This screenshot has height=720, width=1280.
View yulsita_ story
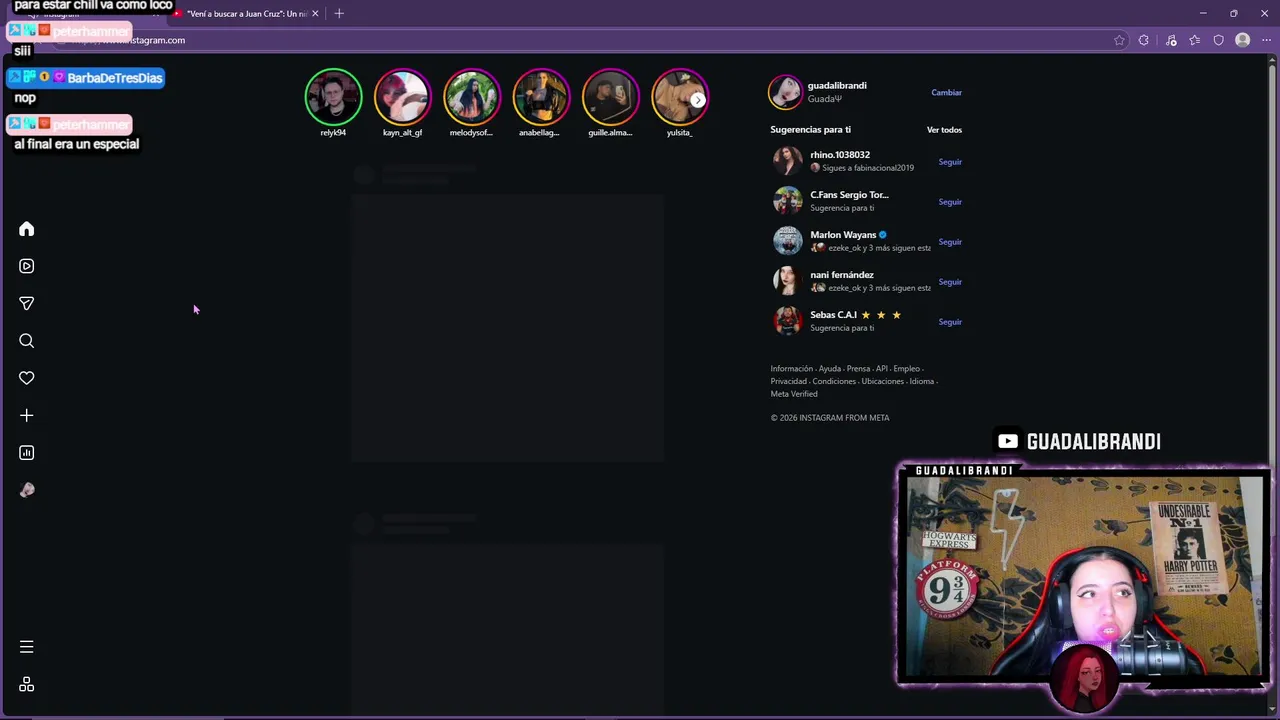tap(679, 97)
